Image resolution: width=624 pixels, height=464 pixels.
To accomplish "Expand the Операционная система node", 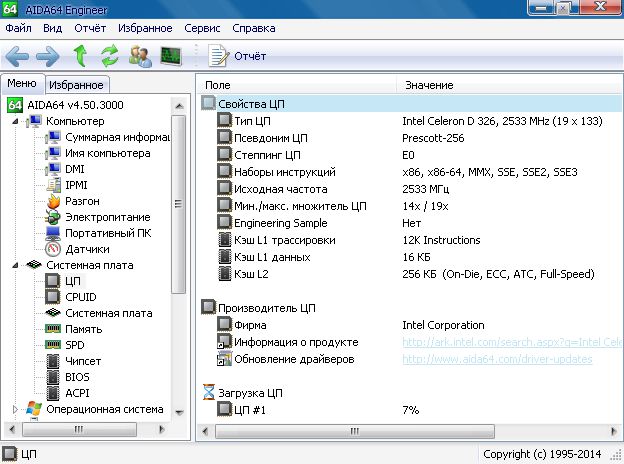I will tap(15, 409).
